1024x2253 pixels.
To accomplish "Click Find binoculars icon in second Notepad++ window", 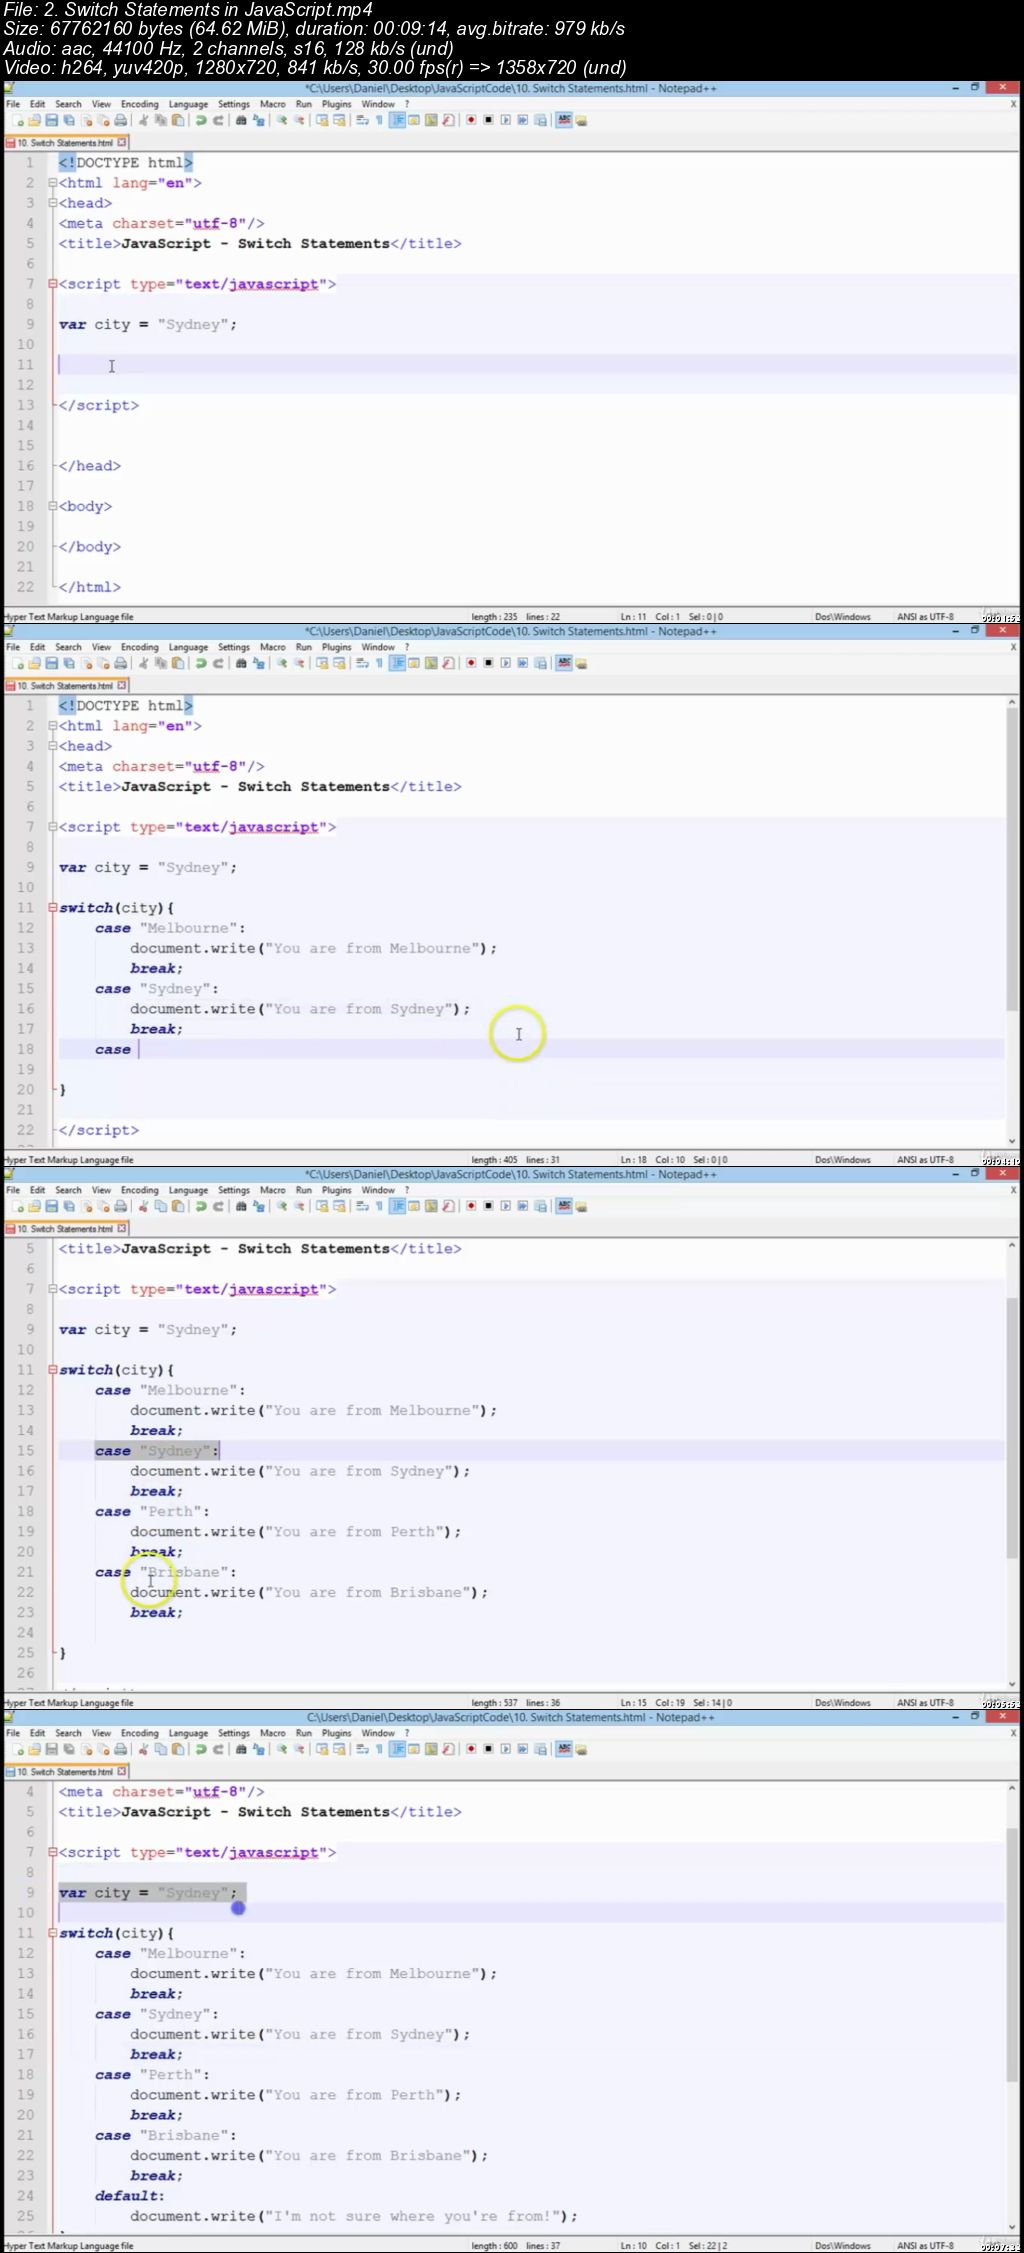I will [241, 663].
